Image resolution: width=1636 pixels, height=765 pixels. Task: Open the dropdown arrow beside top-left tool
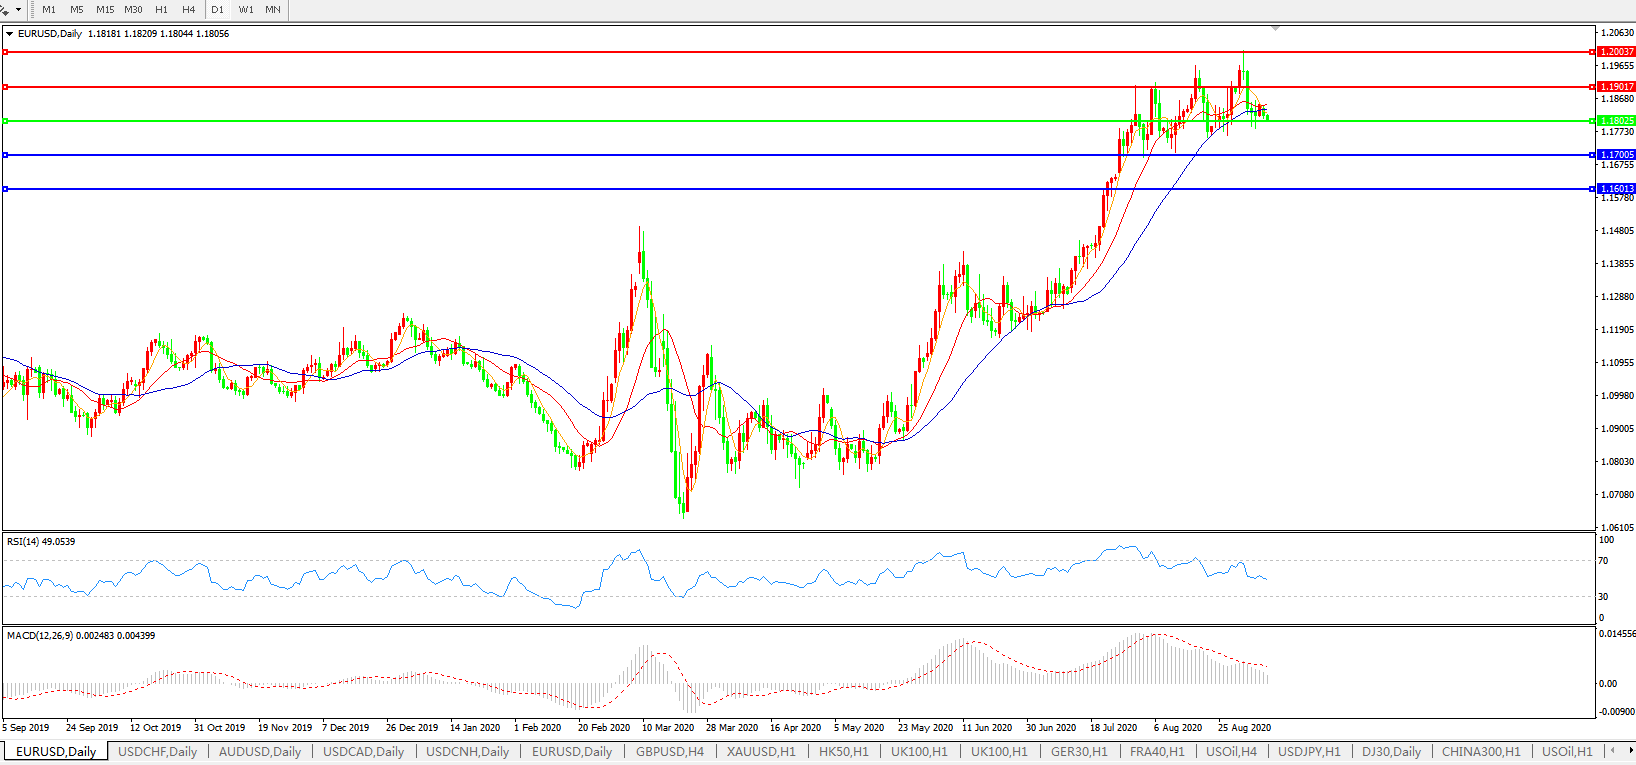tap(18, 9)
